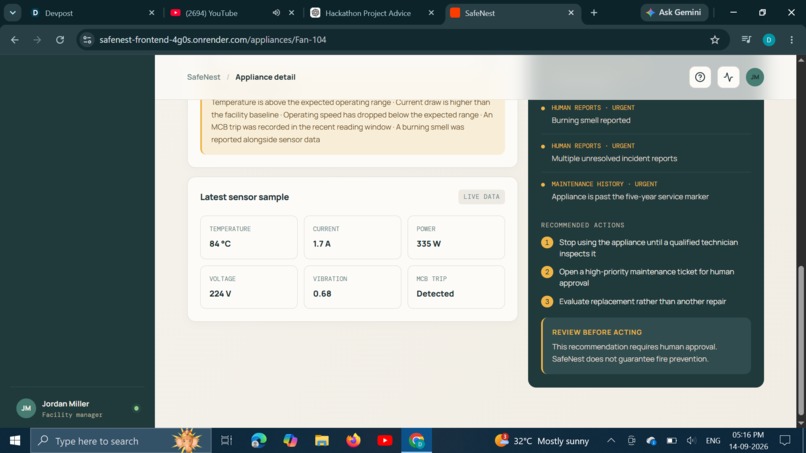The width and height of the screenshot is (806, 453).
Task: Click recommended action 2 number badge
Action: pos(547,271)
